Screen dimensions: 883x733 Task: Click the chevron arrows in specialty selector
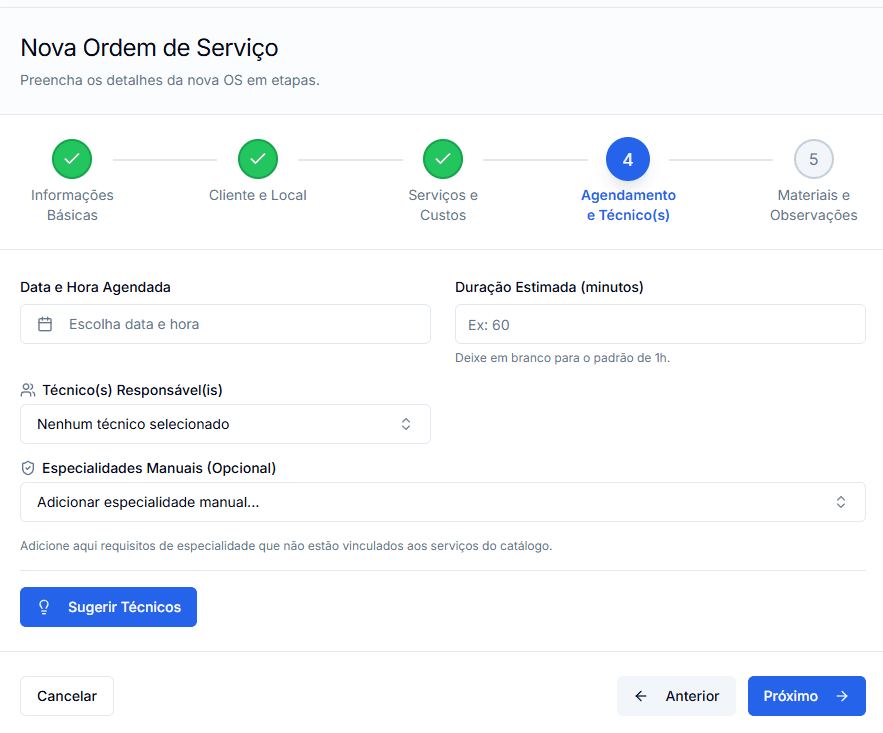tap(841, 502)
